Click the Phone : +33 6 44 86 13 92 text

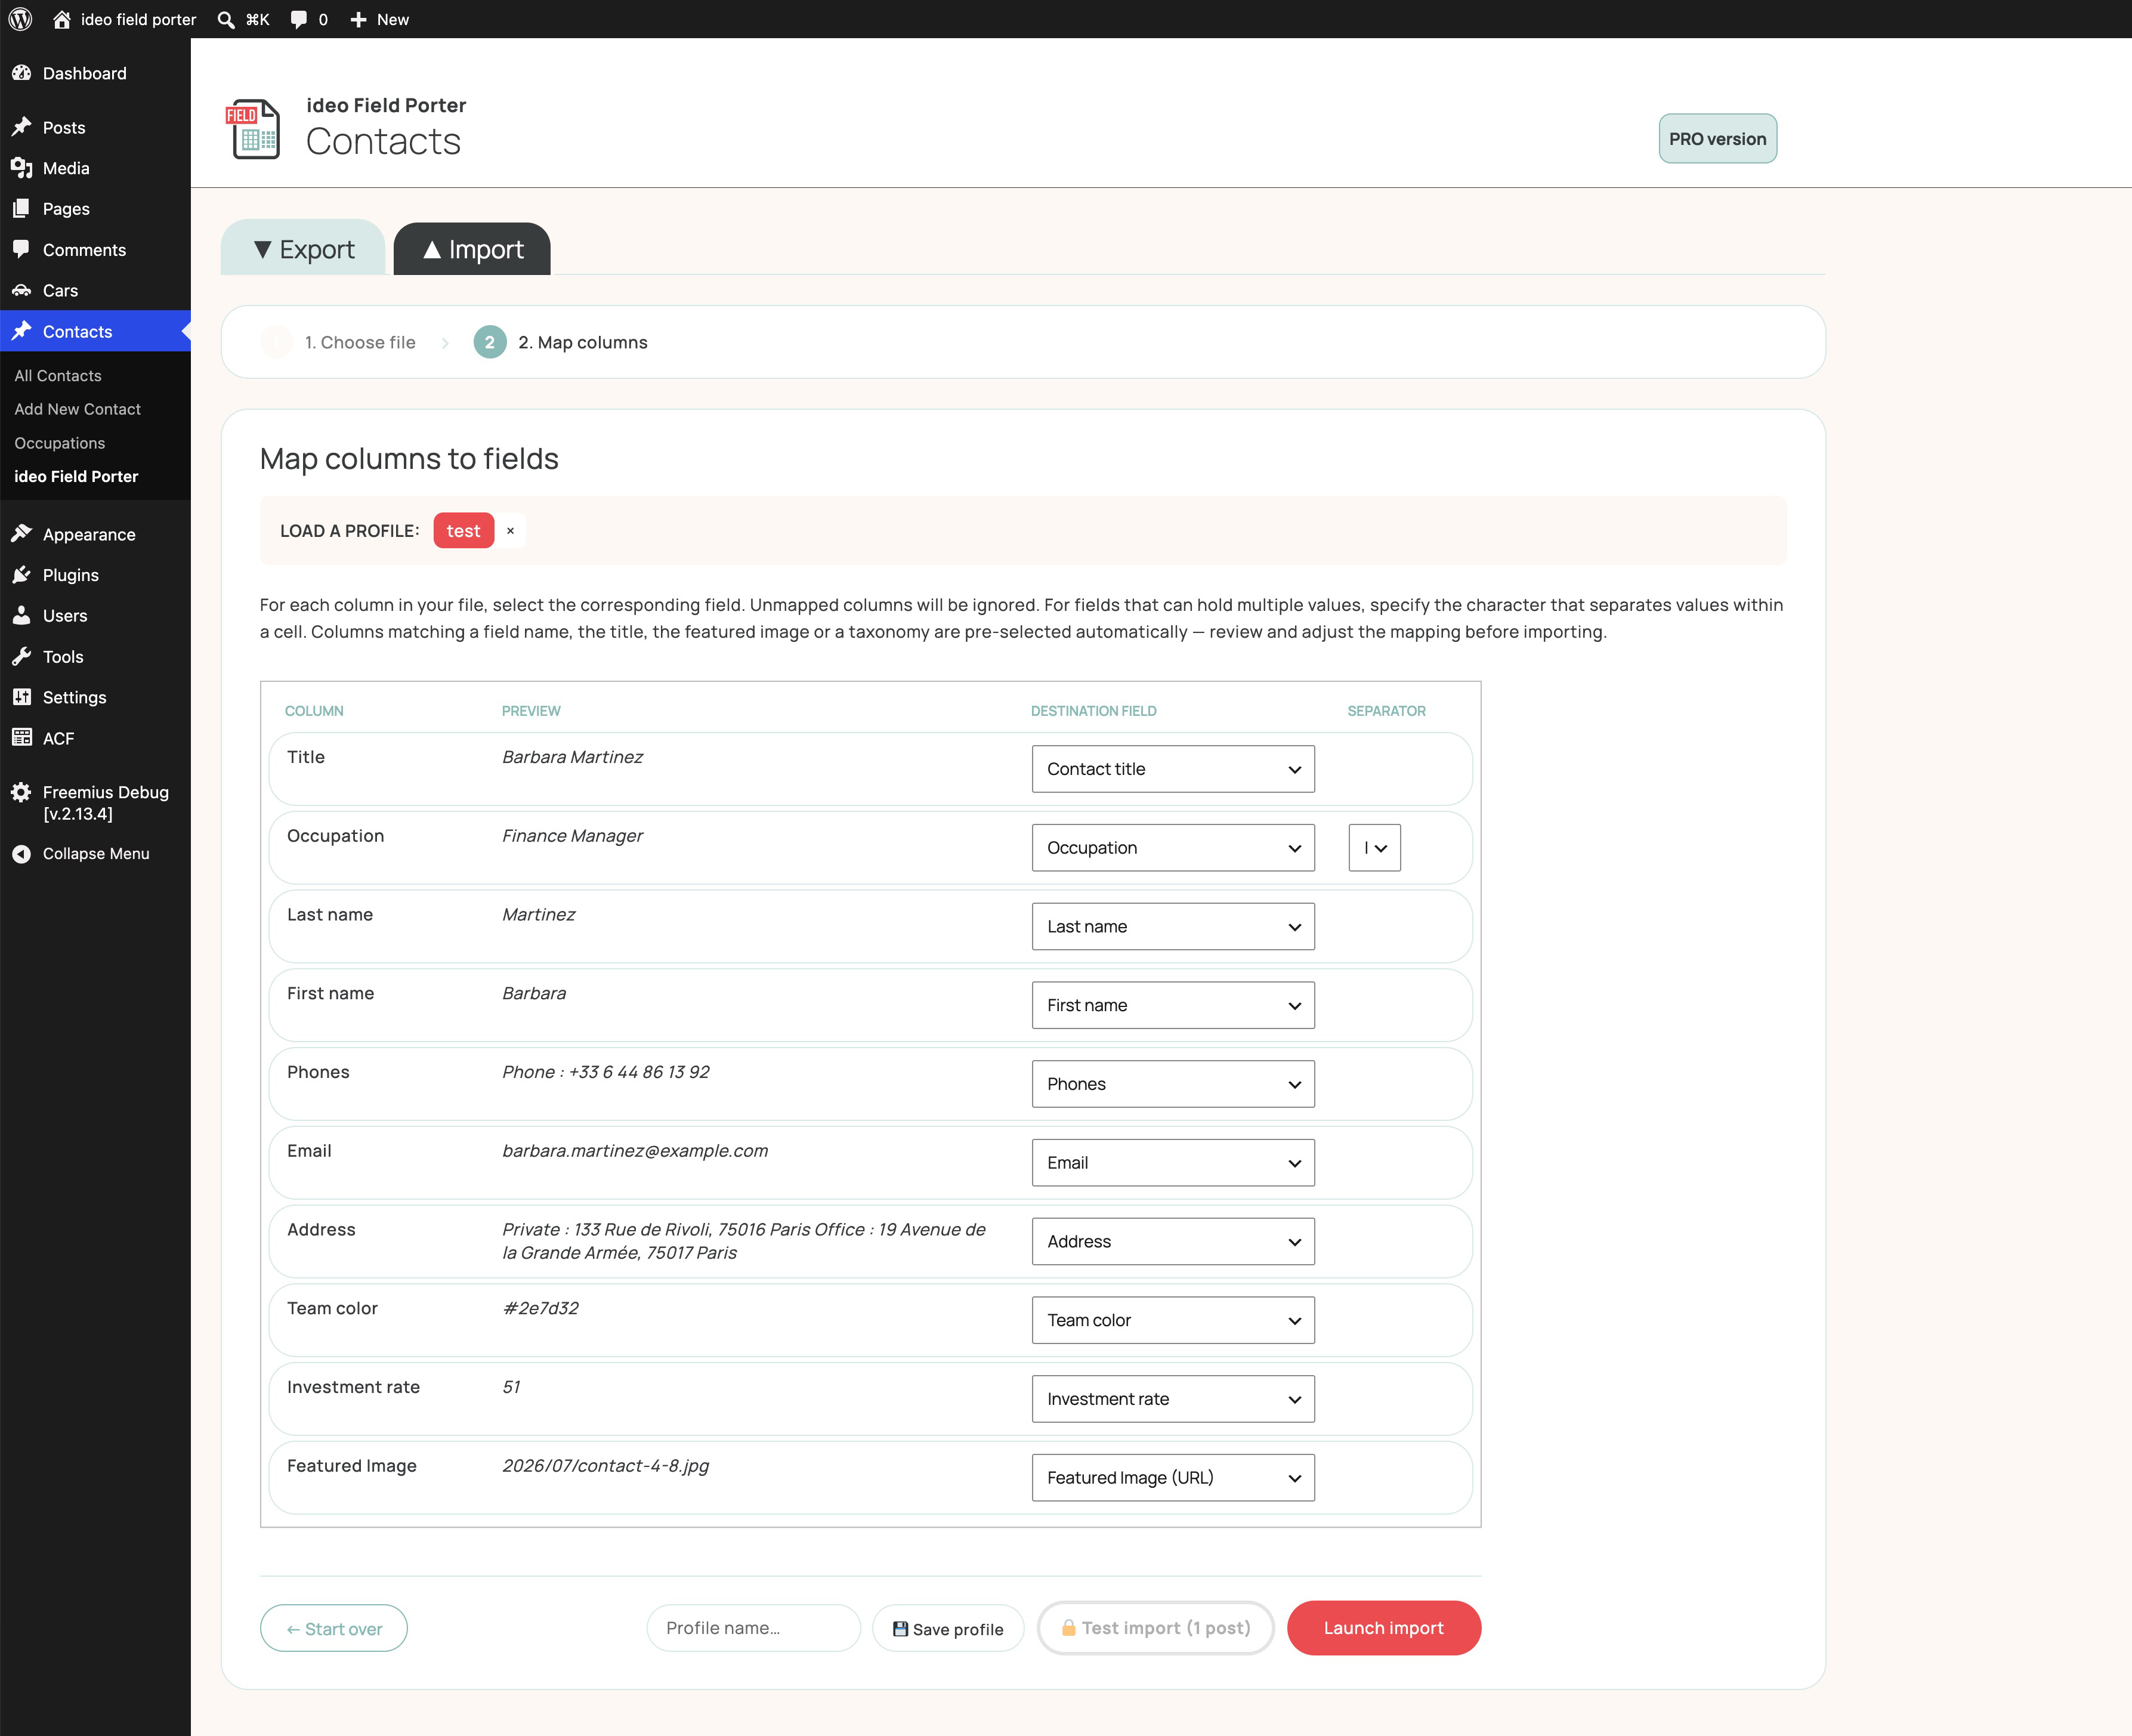click(x=606, y=1072)
